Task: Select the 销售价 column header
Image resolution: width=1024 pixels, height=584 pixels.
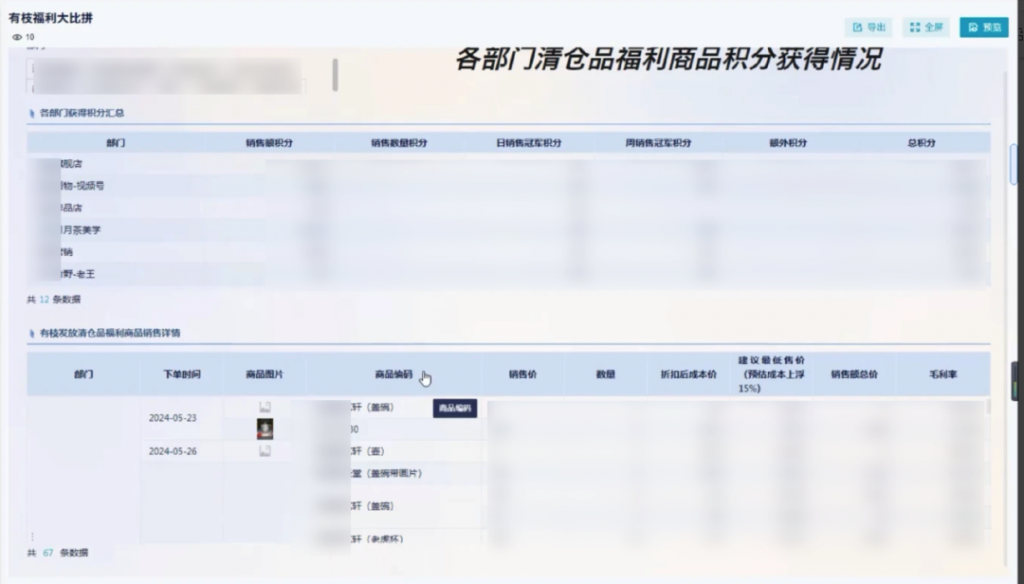Action: click(x=523, y=374)
